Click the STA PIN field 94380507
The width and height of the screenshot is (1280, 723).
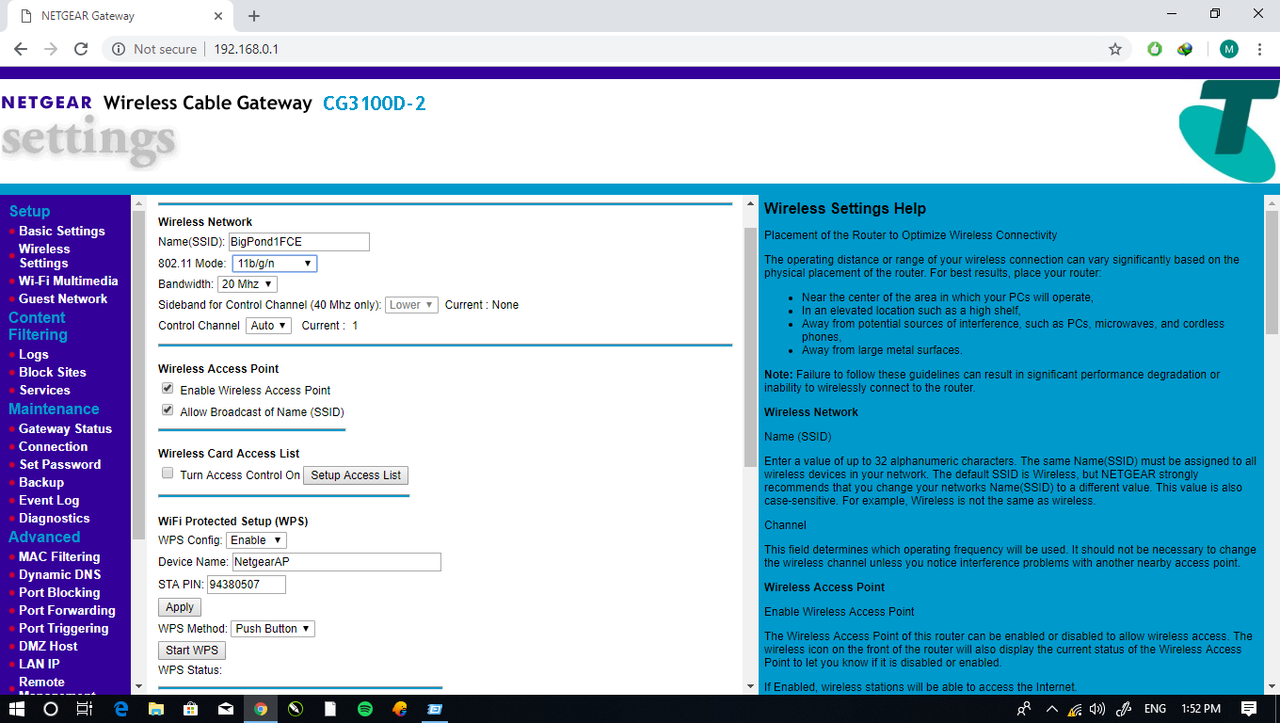[x=247, y=584]
